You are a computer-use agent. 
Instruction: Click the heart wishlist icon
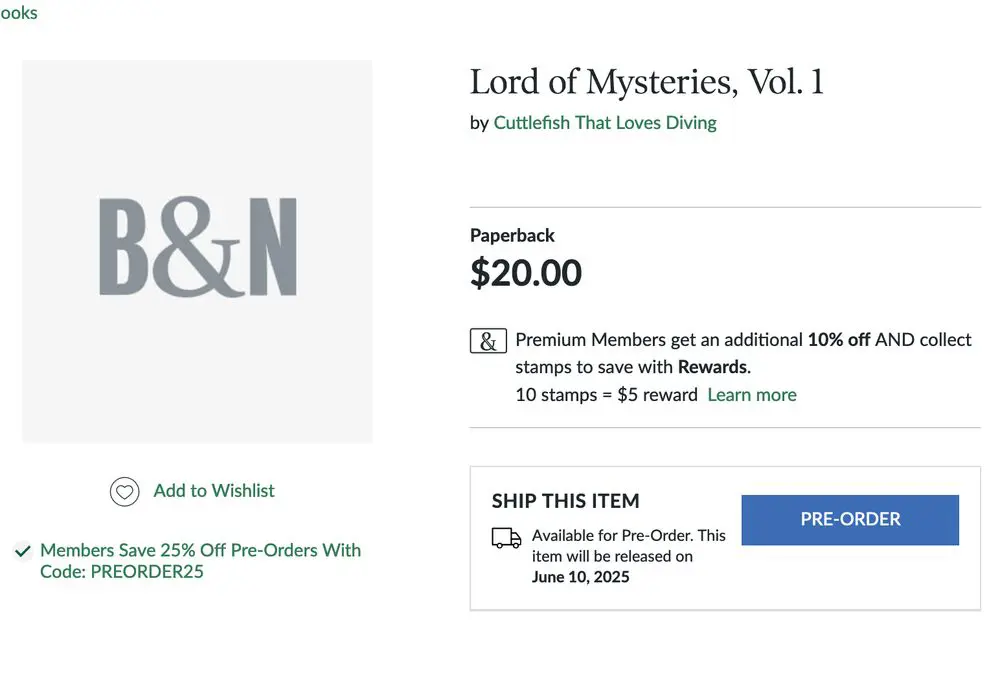[x=124, y=492]
